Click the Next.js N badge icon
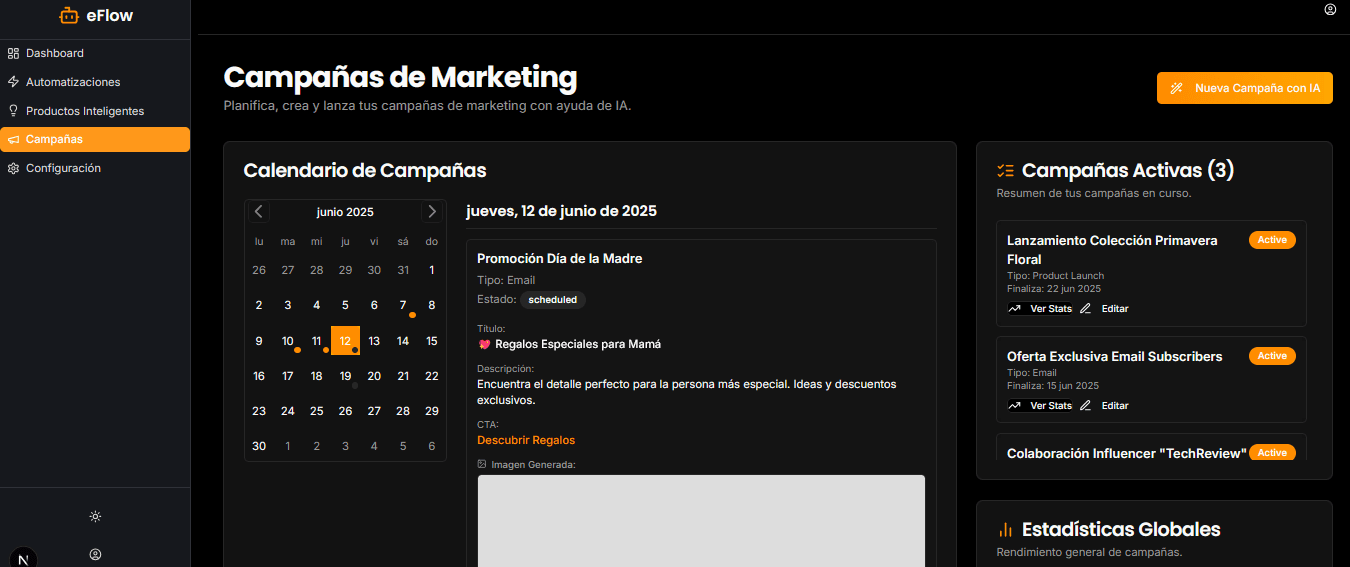Screen dimensions: 1350x567 [24, 557]
